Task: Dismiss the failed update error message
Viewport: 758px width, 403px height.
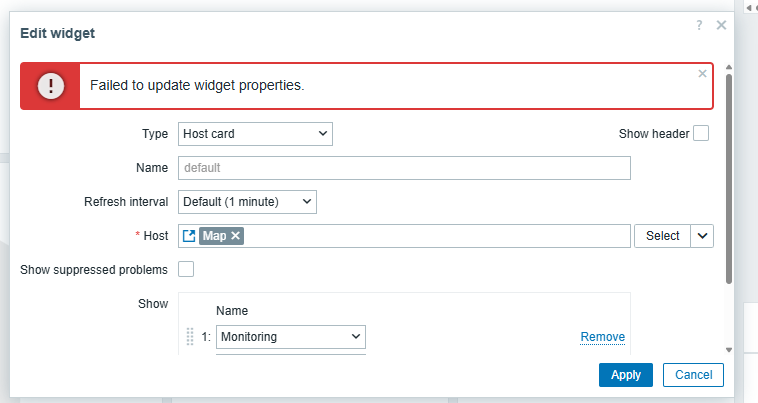Action: [702, 73]
